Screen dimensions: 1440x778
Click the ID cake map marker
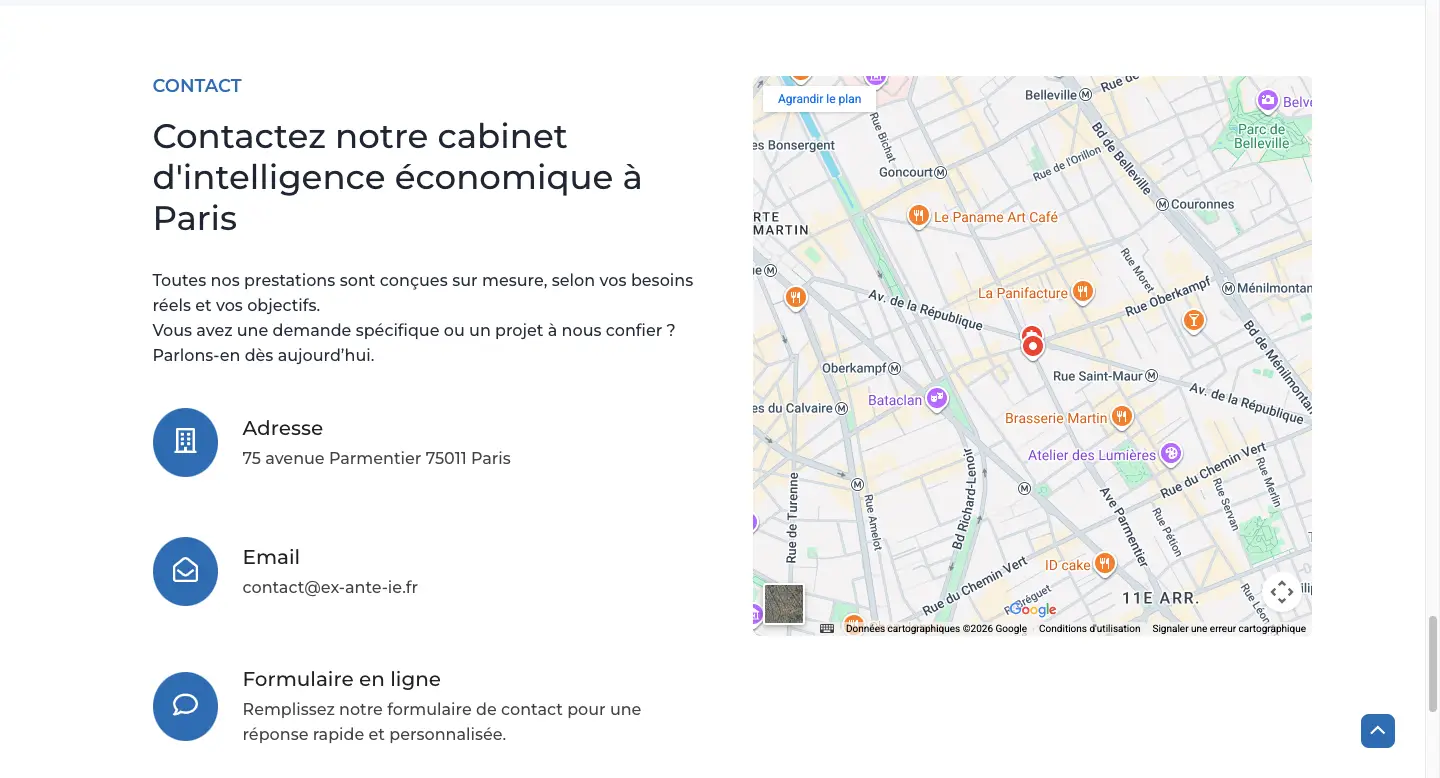[1104, 564]
